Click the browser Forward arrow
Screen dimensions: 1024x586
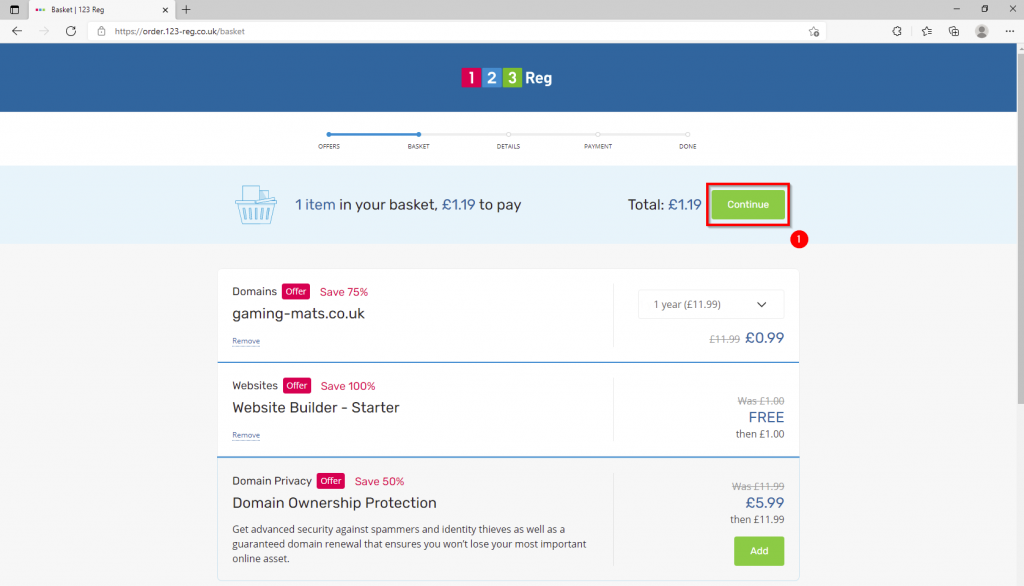click(x=44, y=31)
